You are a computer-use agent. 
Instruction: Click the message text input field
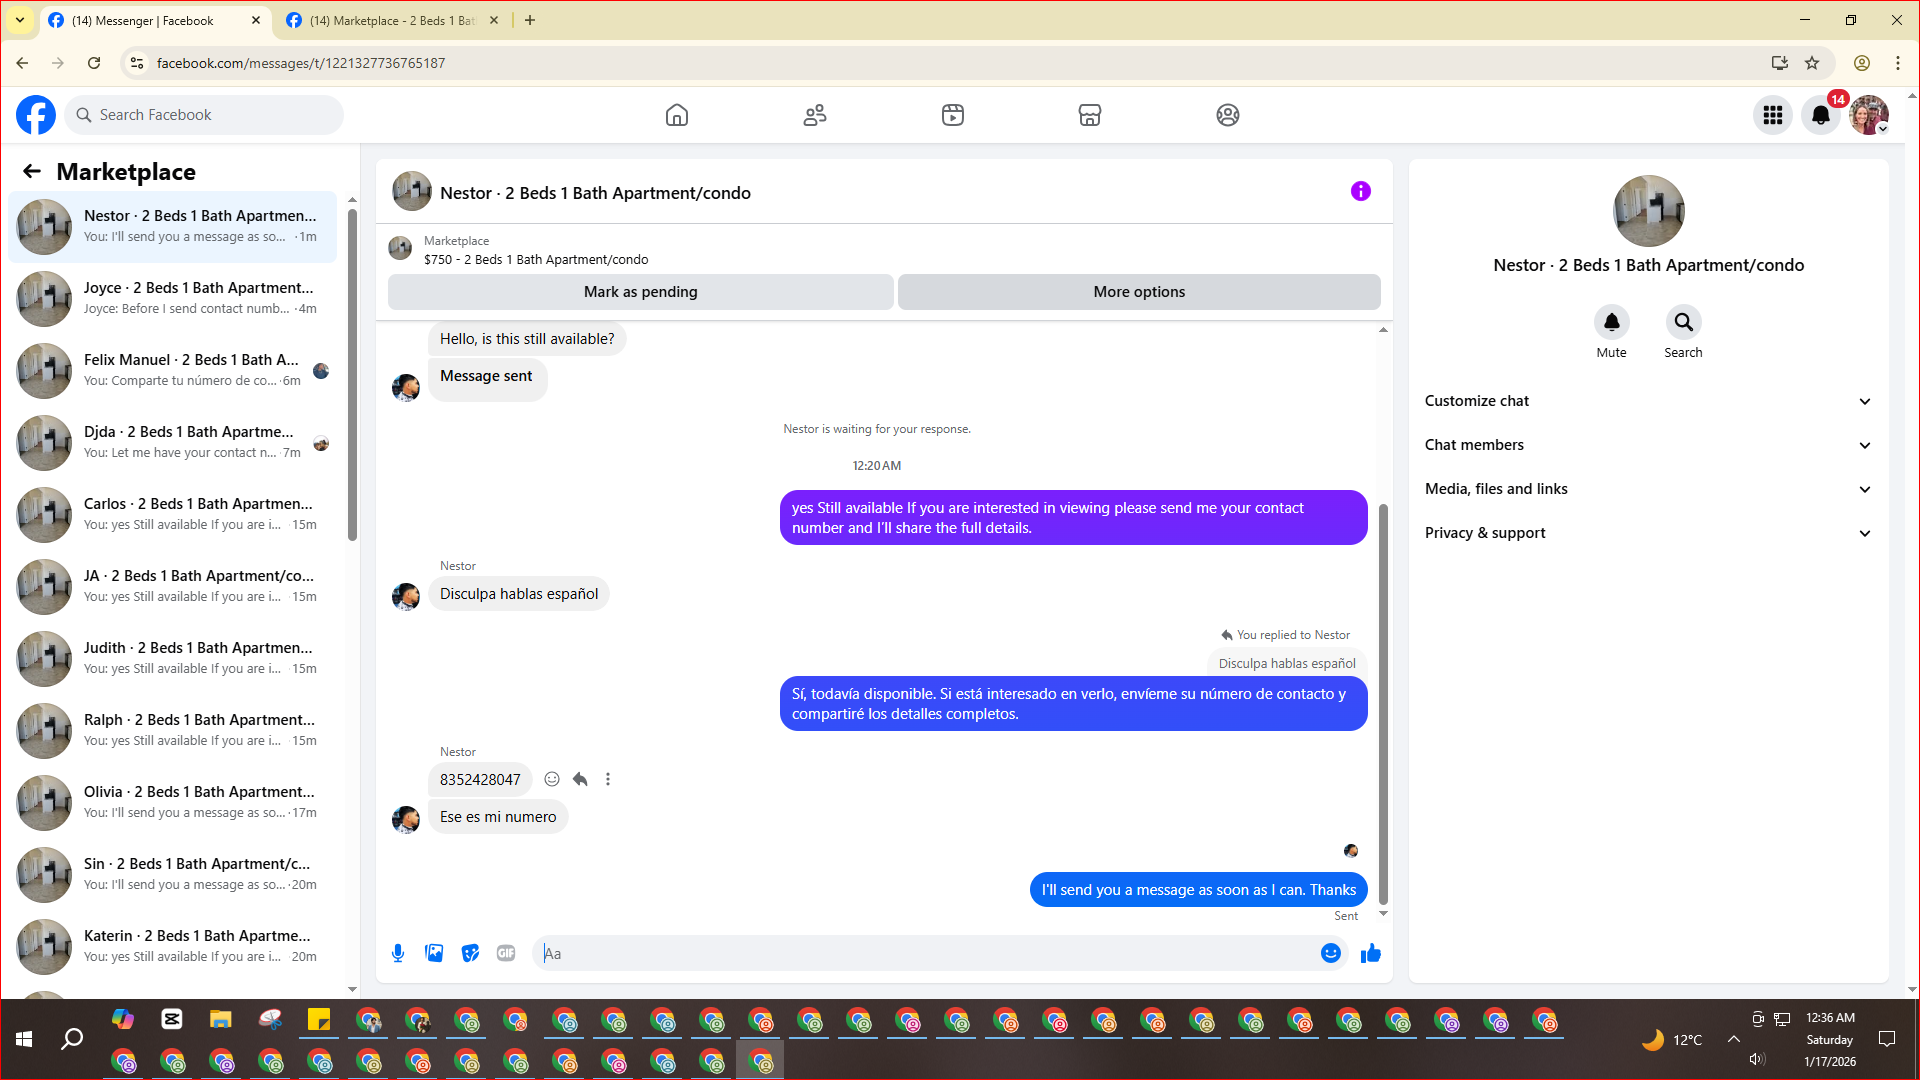coord(930,953)
